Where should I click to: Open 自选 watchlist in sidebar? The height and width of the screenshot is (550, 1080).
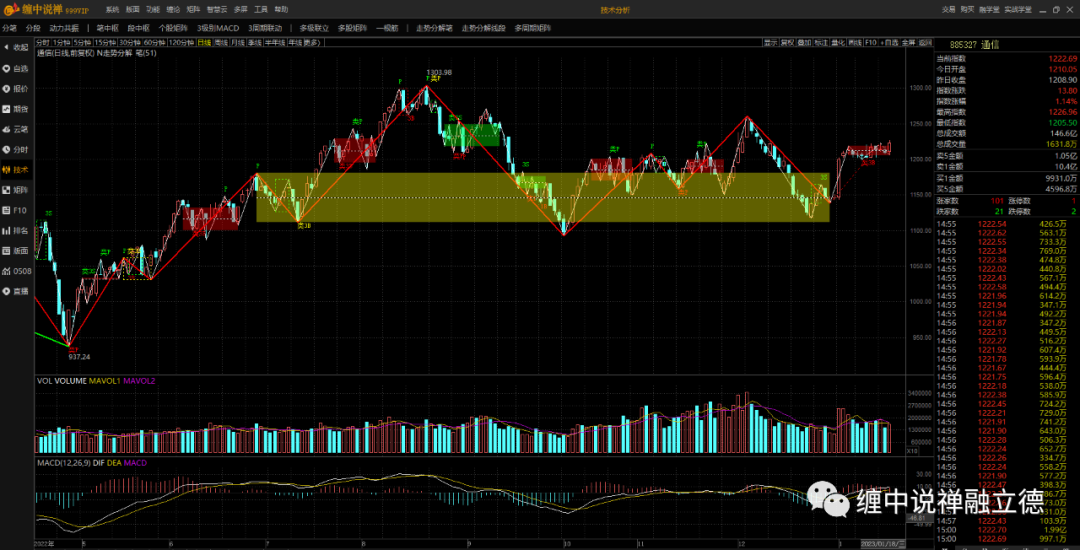click(16, 68)
